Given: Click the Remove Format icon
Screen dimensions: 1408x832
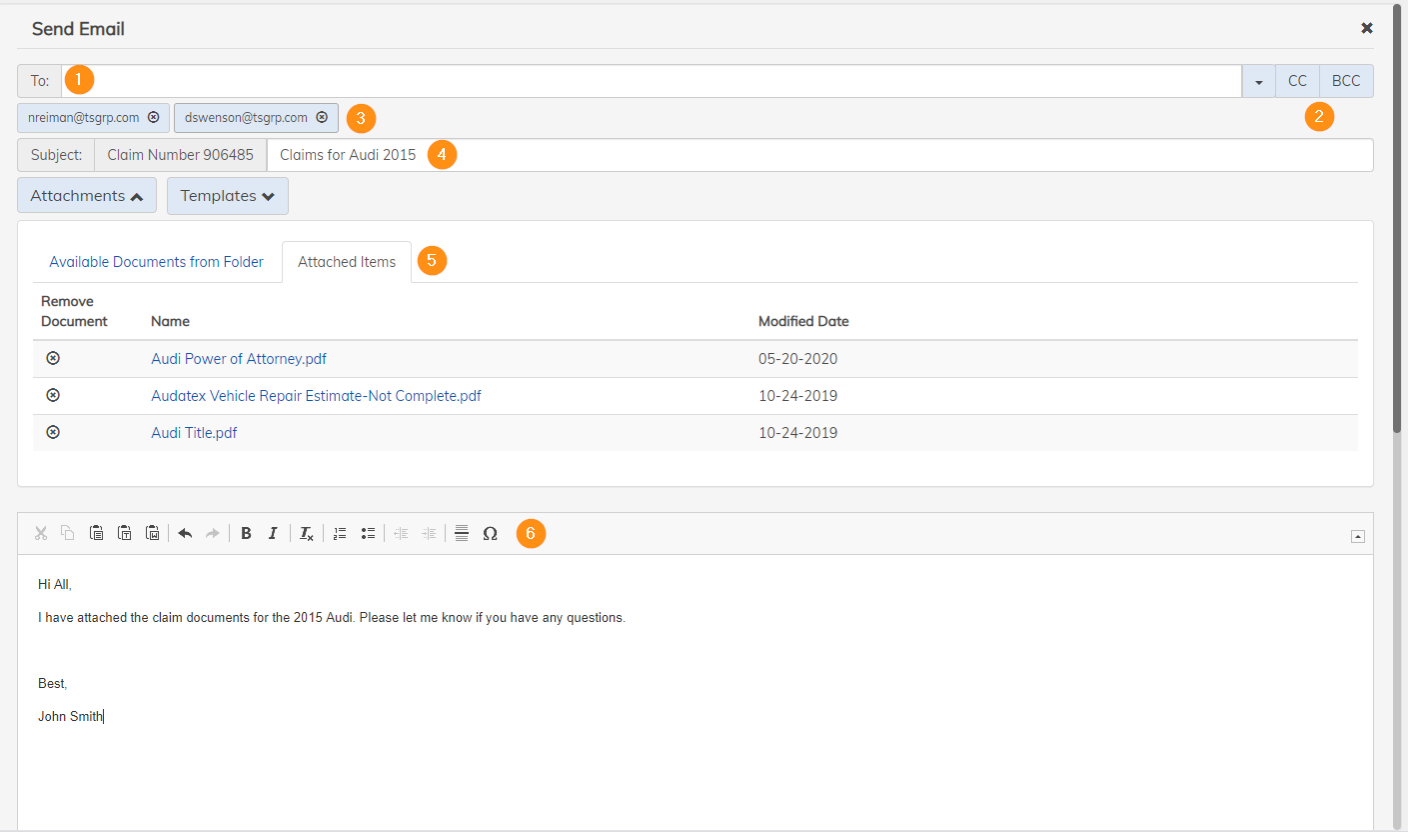Looking at the screenshot, I should [307, 534].
